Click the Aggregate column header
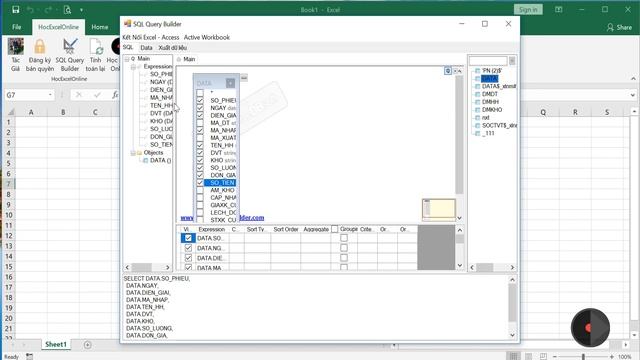Image resolution: width=640 pixels, height=360 pixels. [x=316, y=229]
